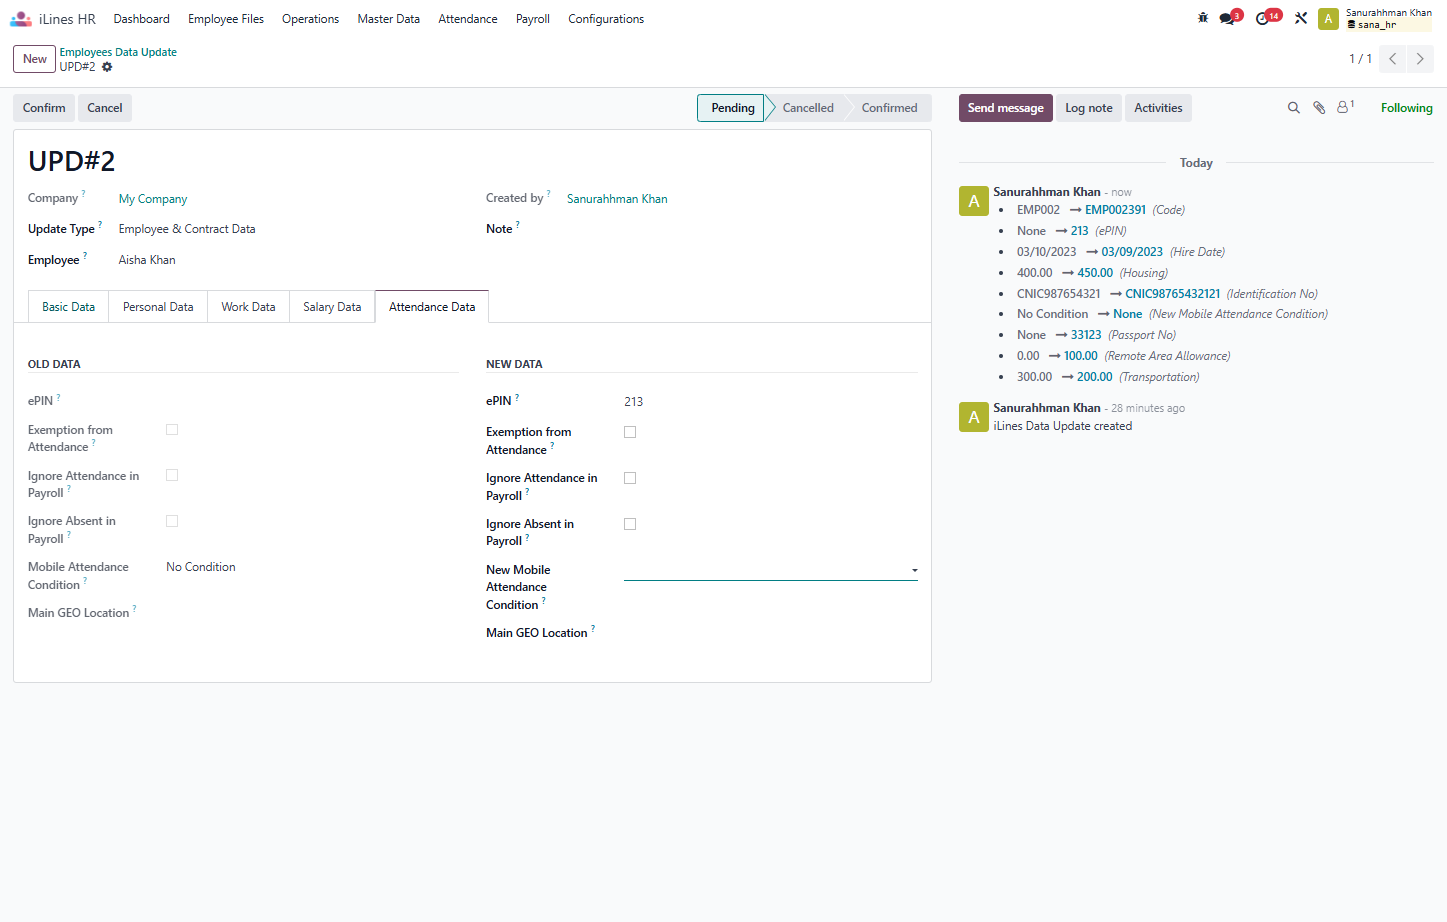Click the new ePIN field value 213

click(771, 402)
